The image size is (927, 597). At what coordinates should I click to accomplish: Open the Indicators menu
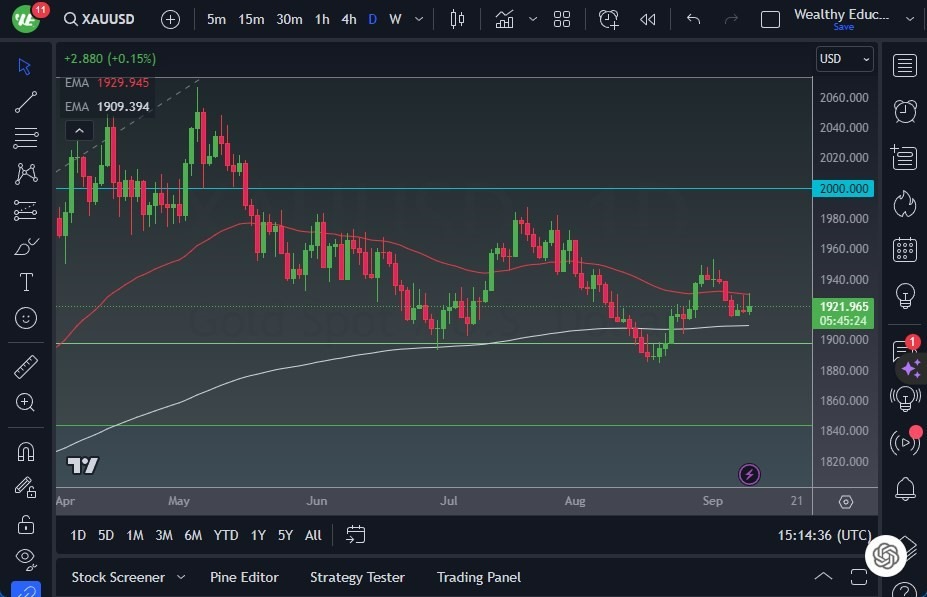point(503,18)
